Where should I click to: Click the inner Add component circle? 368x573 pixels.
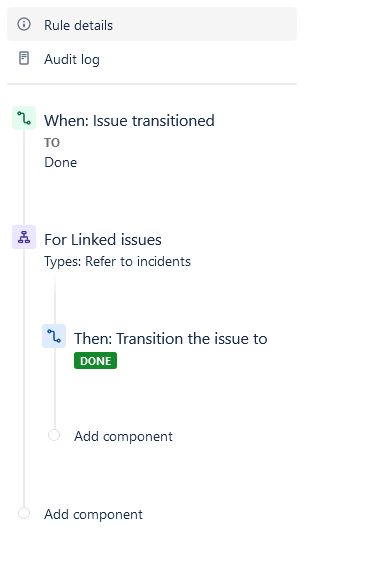coord(54,435)
